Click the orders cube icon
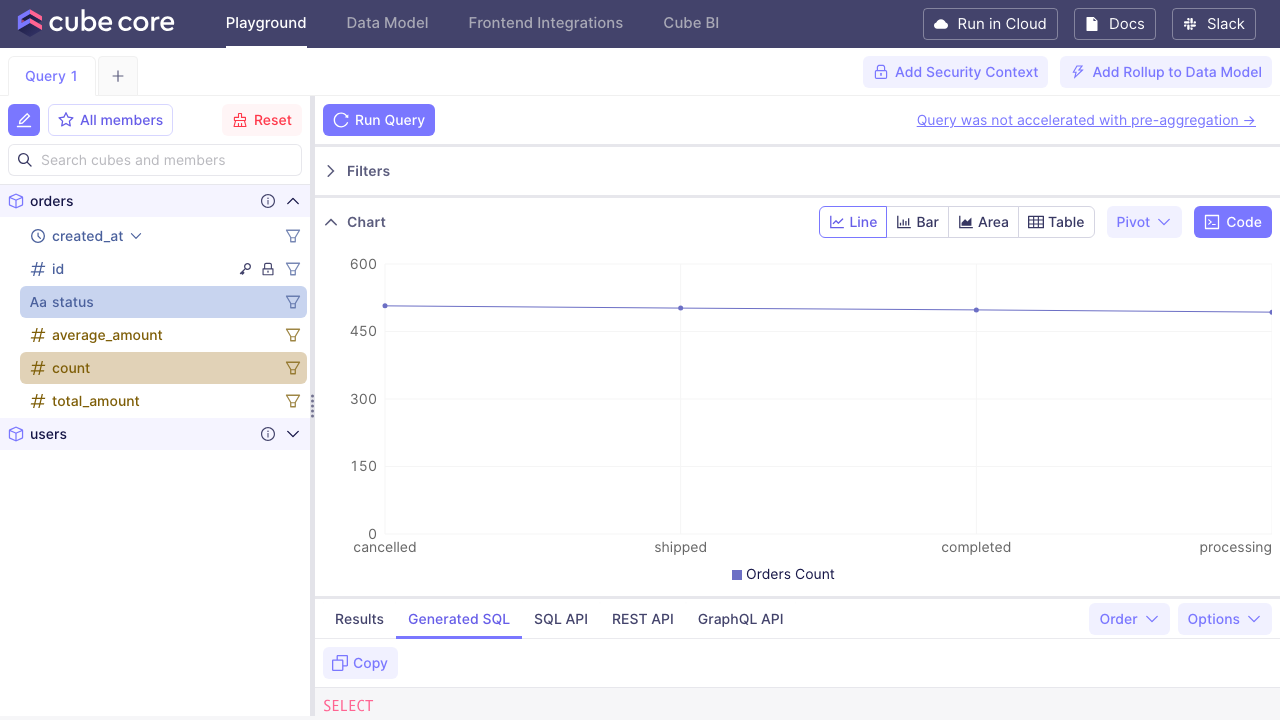 click(16, 201)
